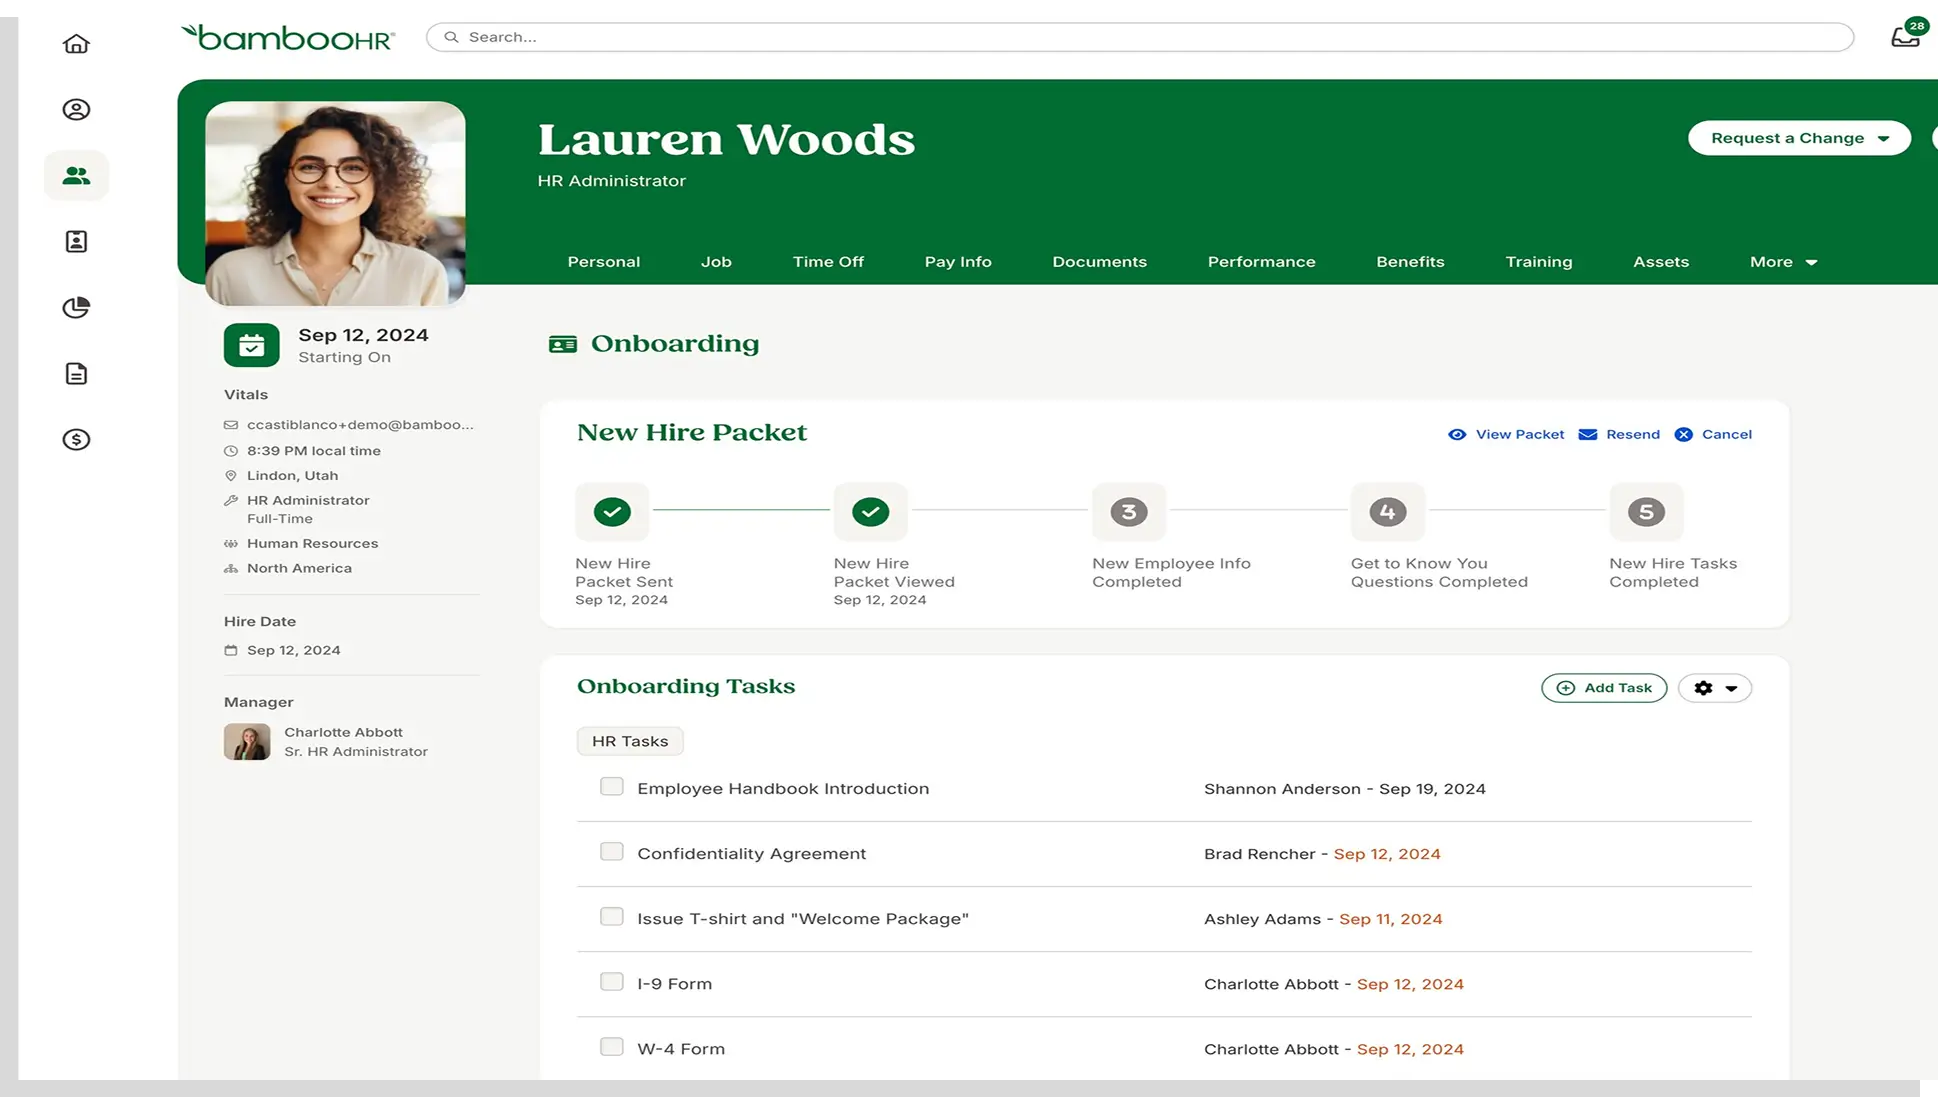Open manager Charlotte Abbott's photo
This screenshot has height=1097, width=1938.
tap(247, 742)
